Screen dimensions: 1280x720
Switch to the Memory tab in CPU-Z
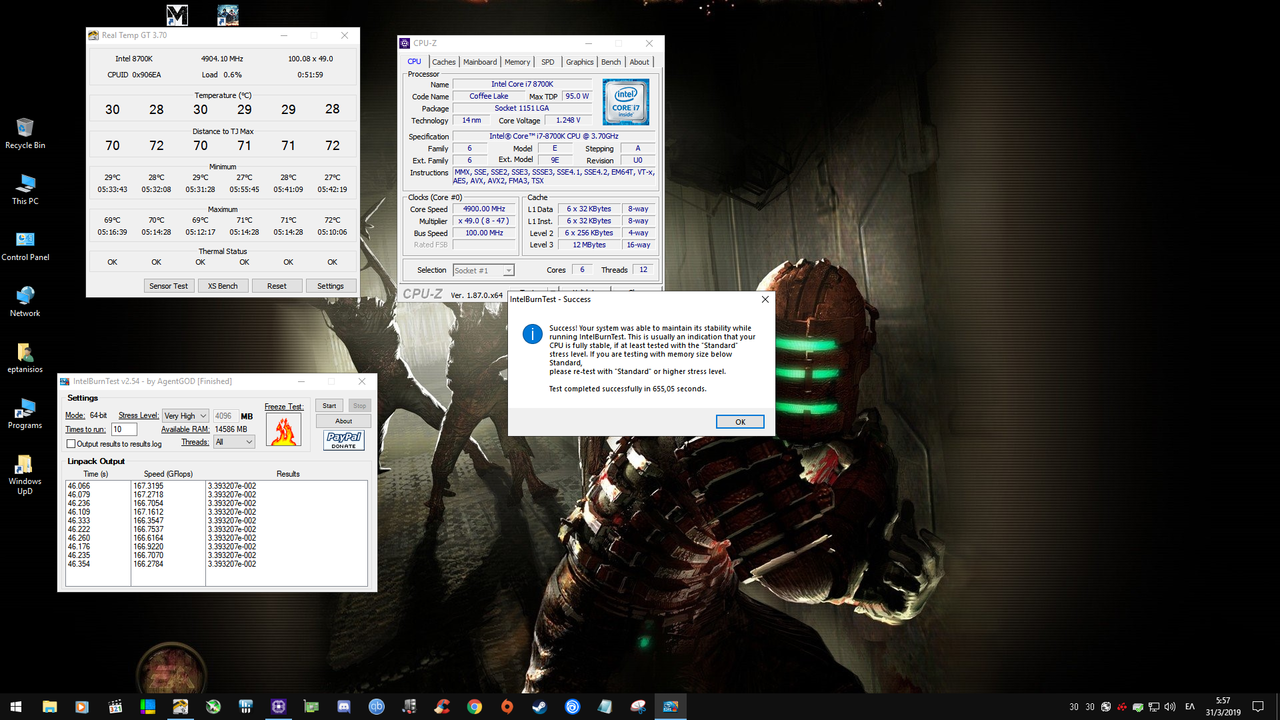tap(517, 62)
